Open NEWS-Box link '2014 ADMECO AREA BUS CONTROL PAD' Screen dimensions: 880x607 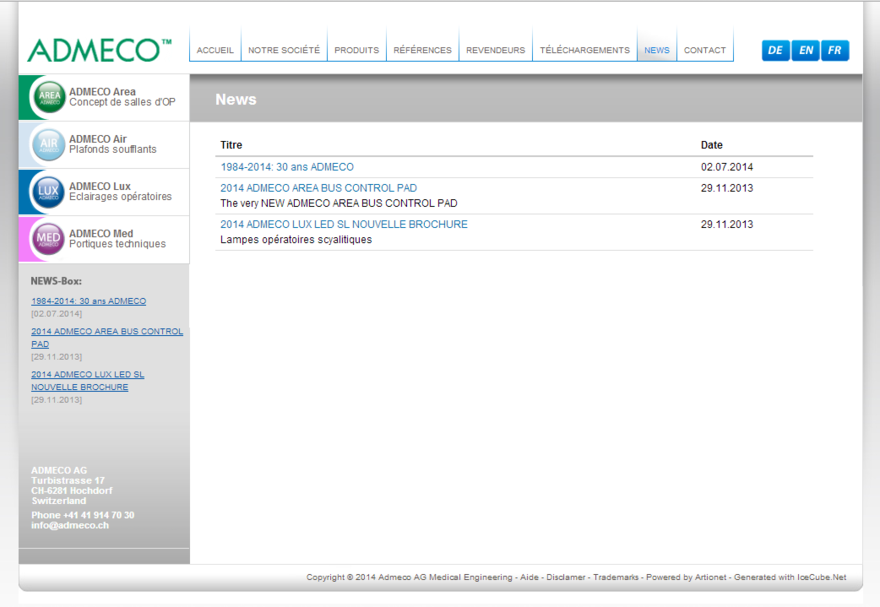point(107,338)
